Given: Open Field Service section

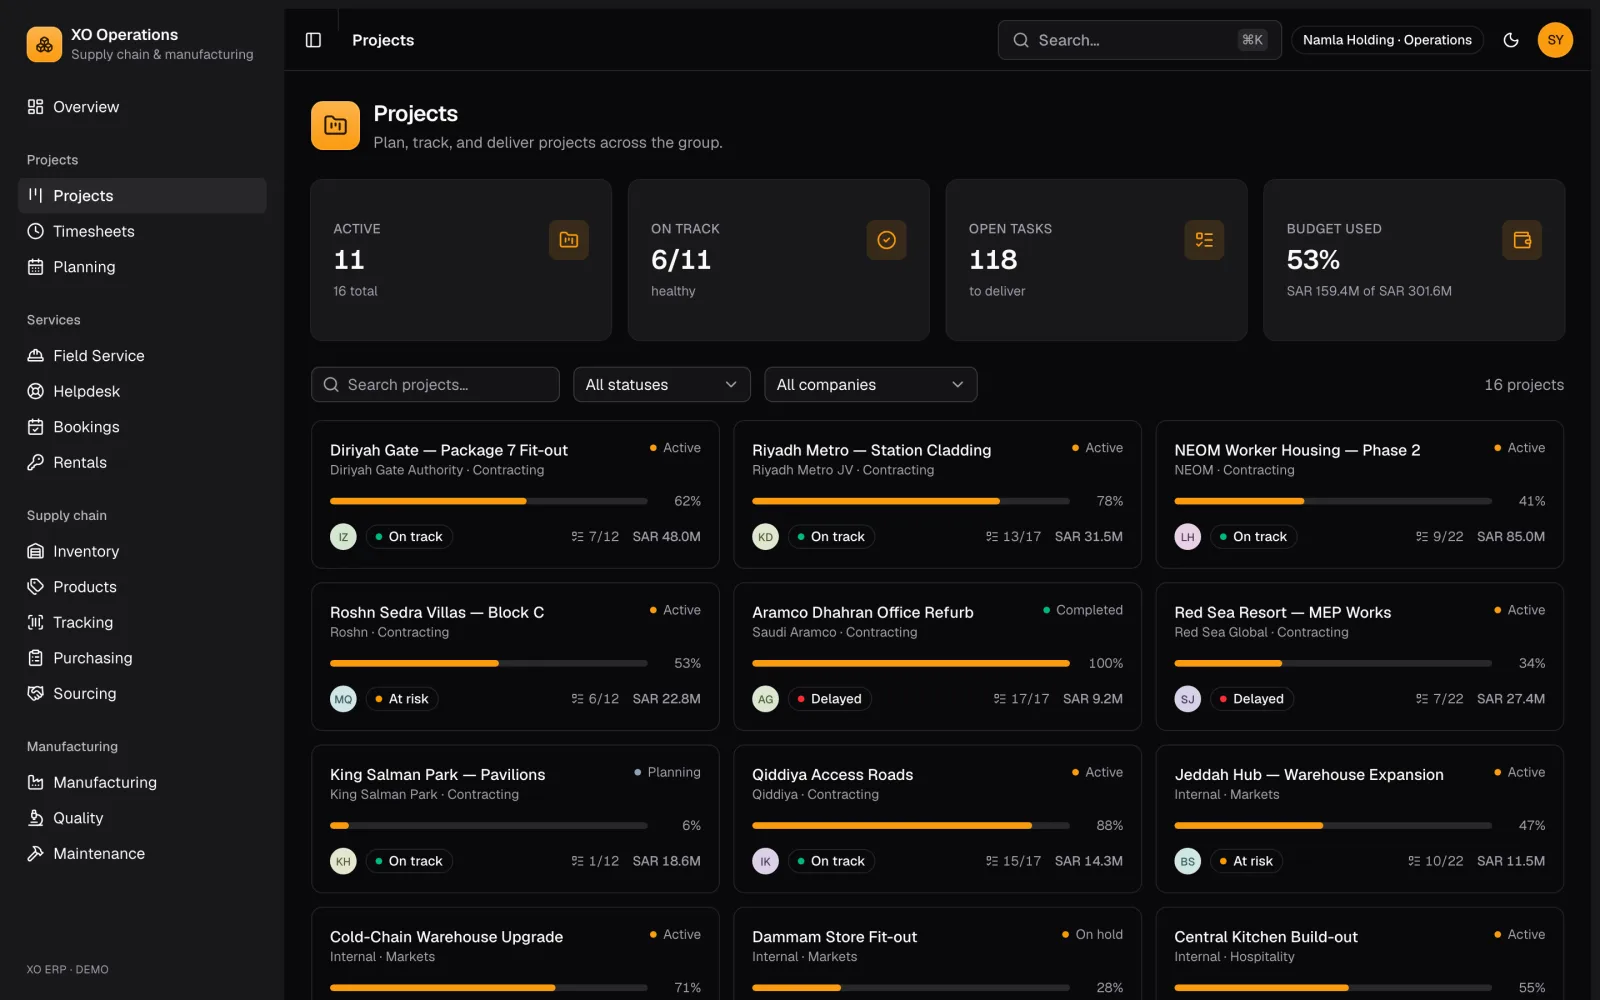Looking at the screenshot, I should click(142, 356).
